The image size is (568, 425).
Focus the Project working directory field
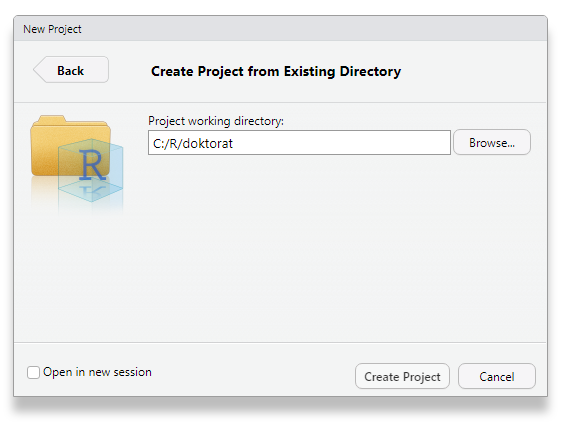[299, 143]
